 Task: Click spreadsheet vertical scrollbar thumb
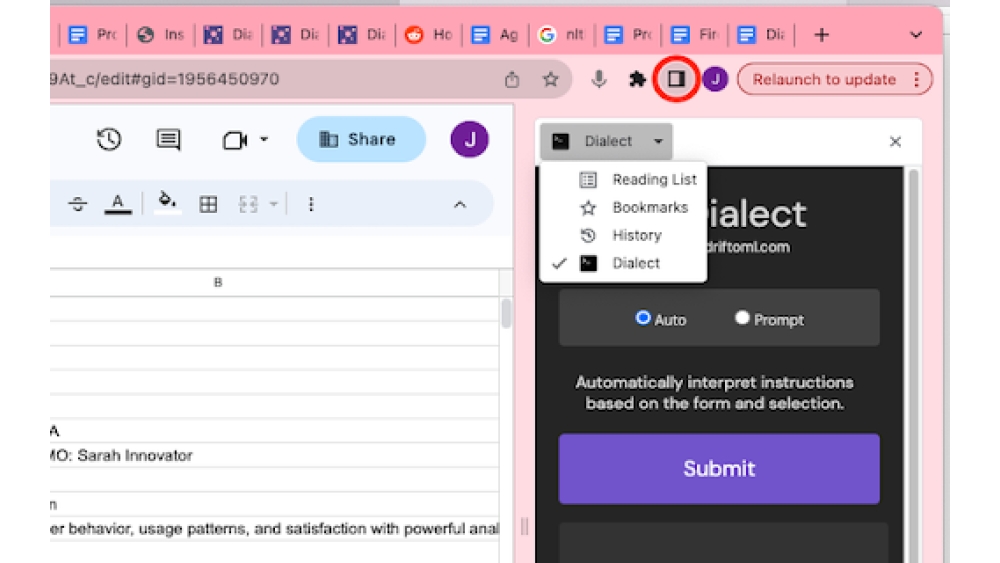pyautogui.click(x=506, y=313)
